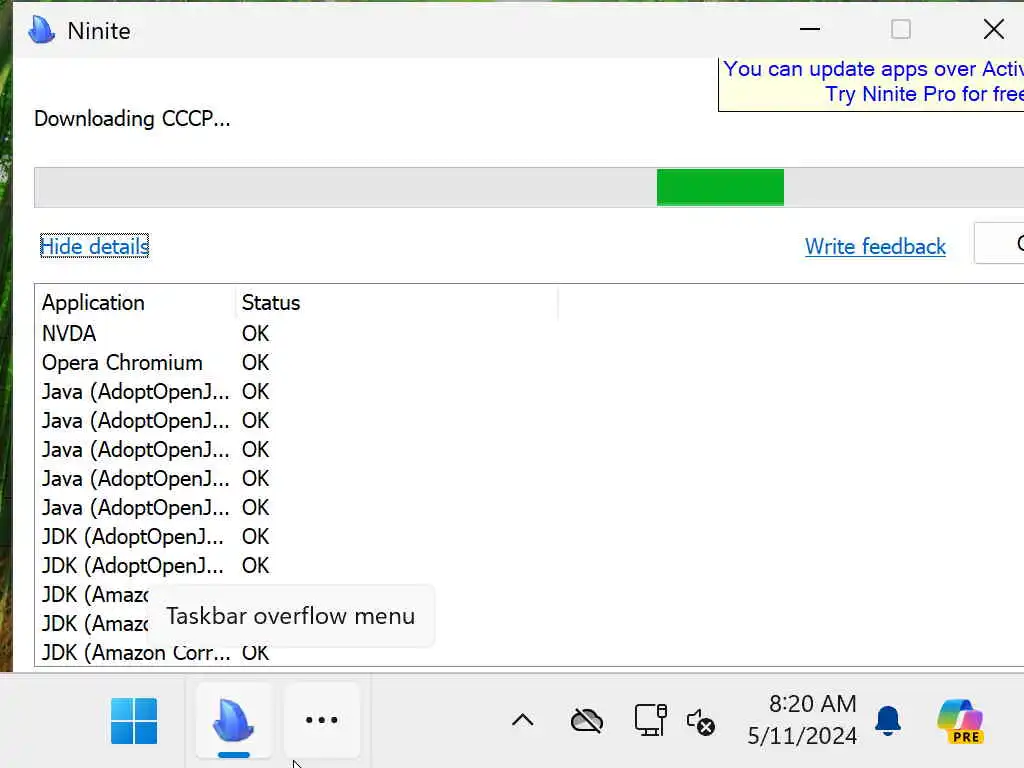Click the date 5/11/2024 in the tray

coord(802,736)
